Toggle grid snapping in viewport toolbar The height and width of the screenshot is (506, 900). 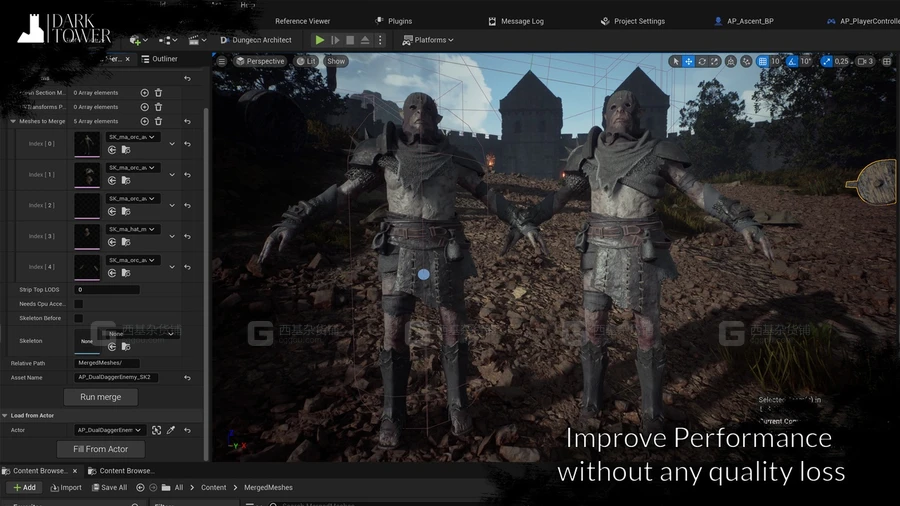762,61
